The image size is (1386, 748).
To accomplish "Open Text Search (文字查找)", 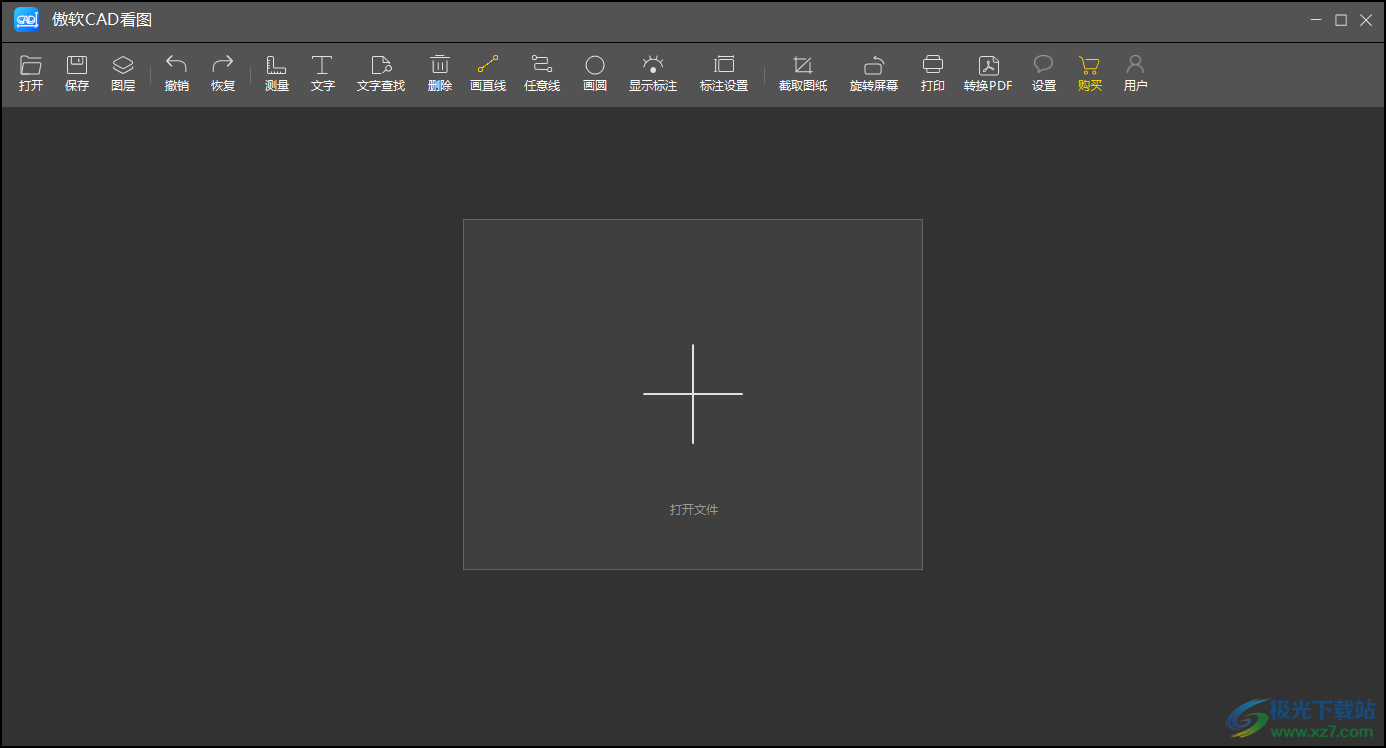I will (x=381, y=66).
